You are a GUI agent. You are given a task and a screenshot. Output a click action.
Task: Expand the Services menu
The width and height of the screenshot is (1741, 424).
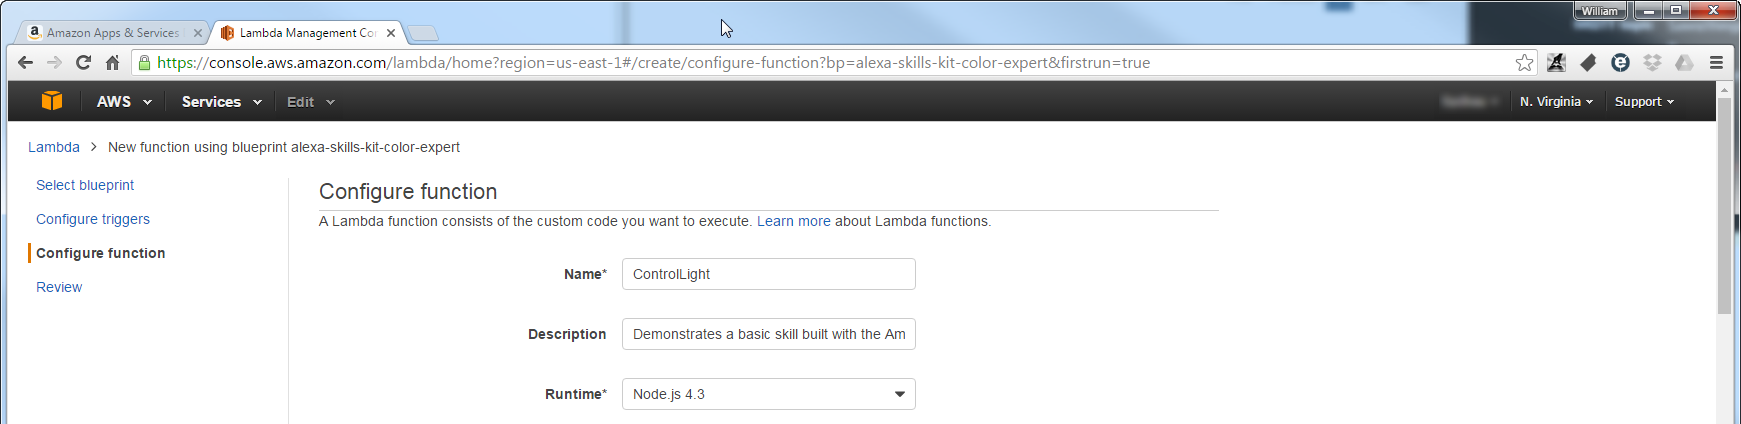[x=221, y=102]
